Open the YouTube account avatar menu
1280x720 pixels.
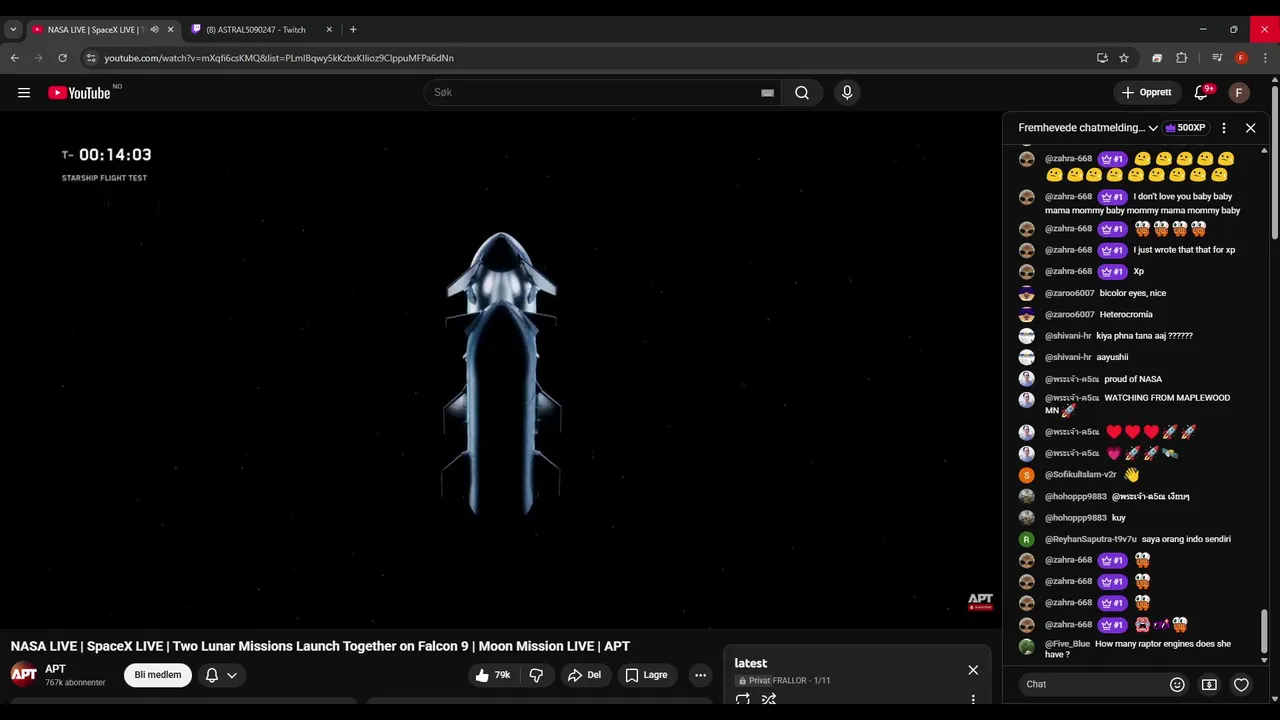tap(1239, 93)
